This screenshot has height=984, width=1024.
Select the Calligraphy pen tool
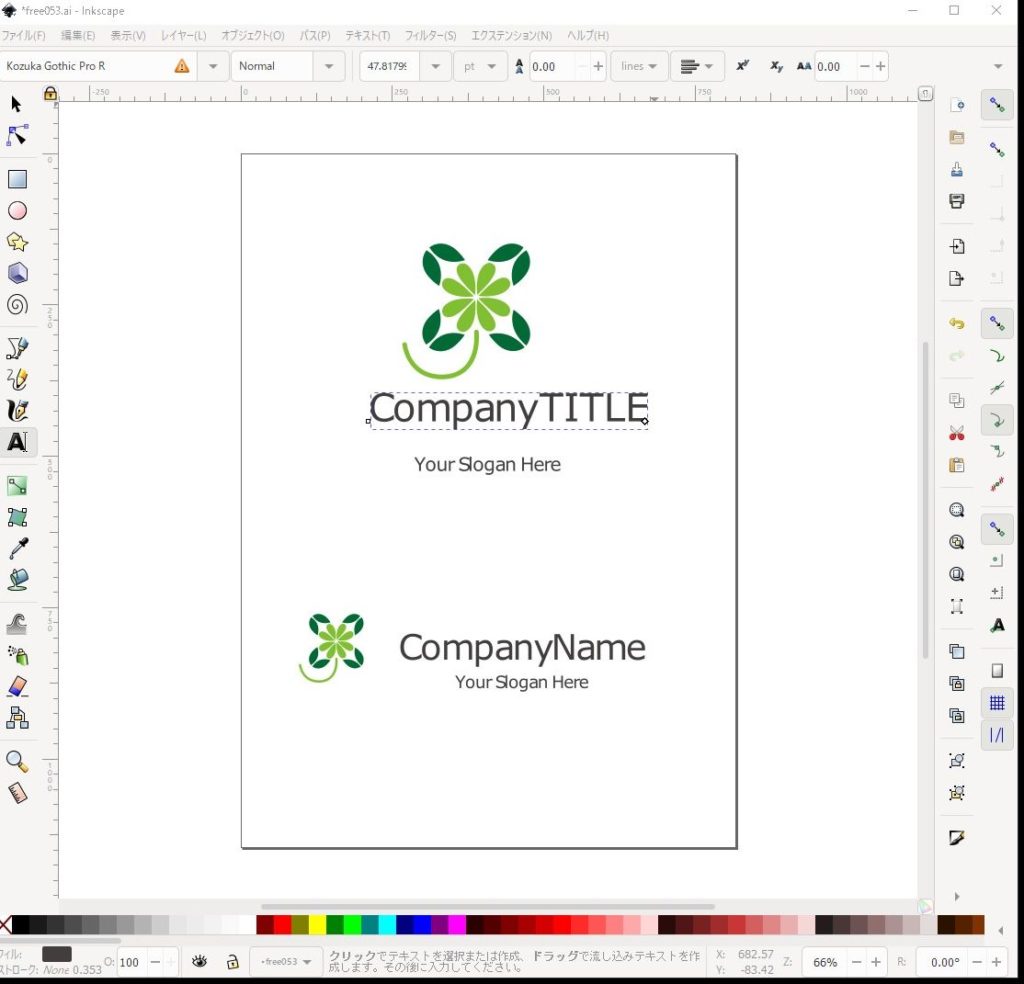(x=17, y=411)
